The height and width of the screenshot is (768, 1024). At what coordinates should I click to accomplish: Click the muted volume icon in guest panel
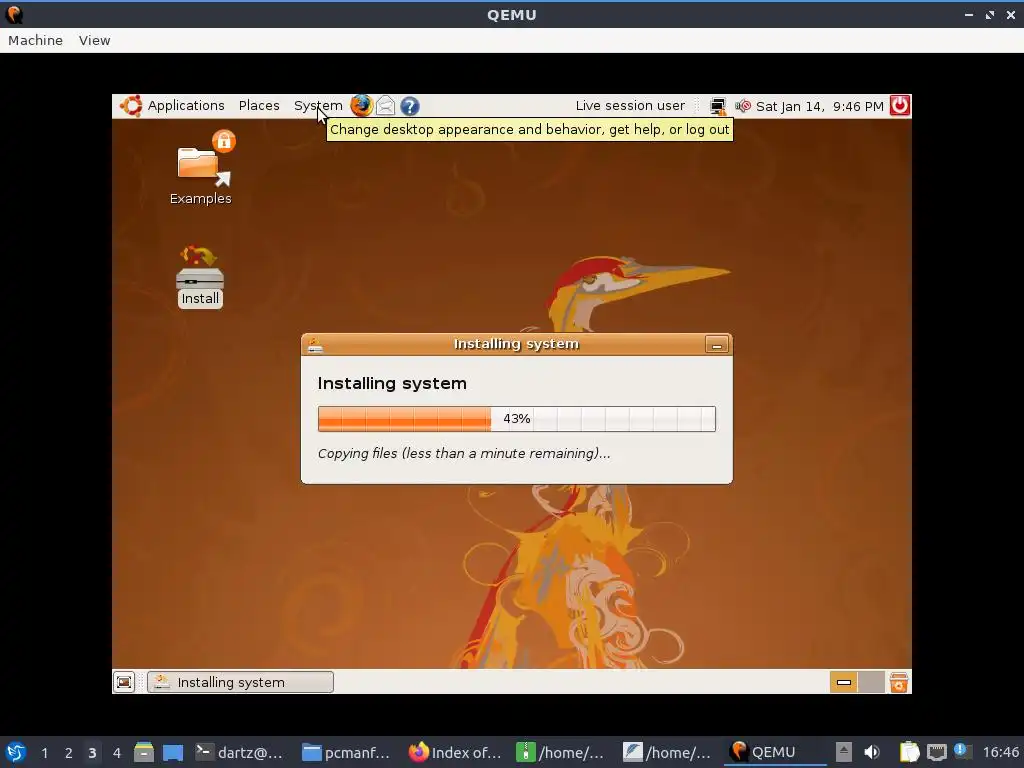[743, 106]
